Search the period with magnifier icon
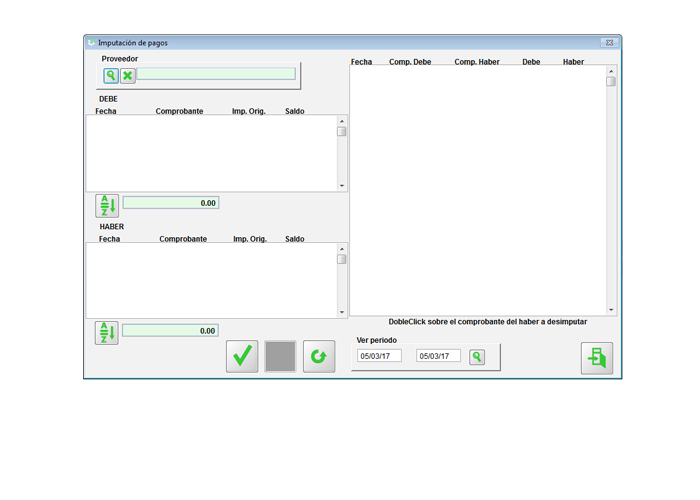The image size is (700, 500). click(x=477, y=357)
